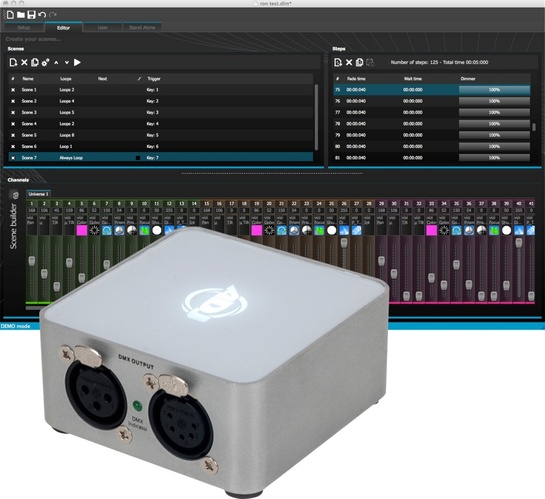This screenshot has width=545, height=499.
Task: Switch to the Stand Alone tab
Action: tap(142, 27)
